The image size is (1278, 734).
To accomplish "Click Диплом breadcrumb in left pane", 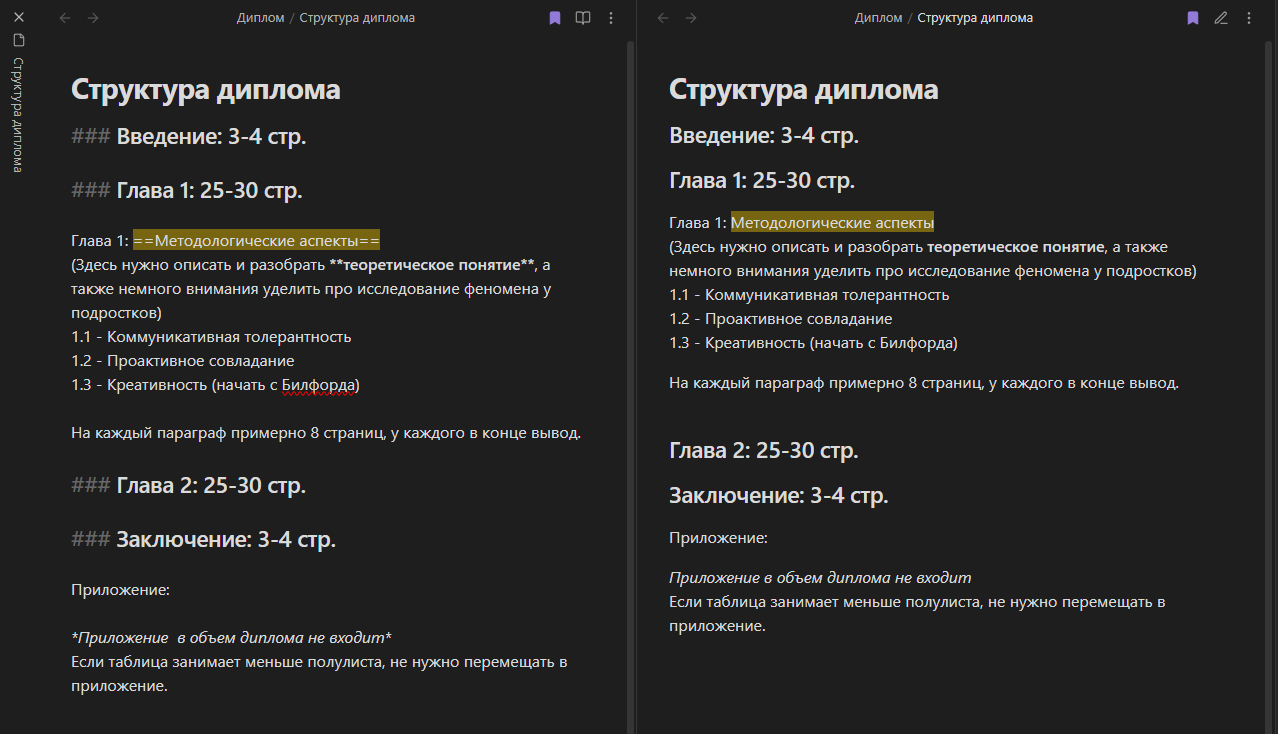I will [x=260, y=18].
